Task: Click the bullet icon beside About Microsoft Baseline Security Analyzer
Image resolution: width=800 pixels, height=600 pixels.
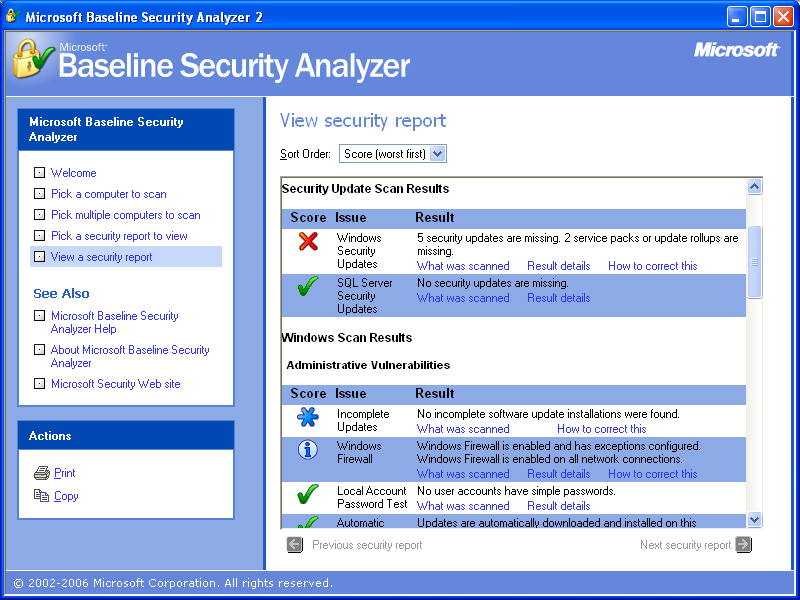Action: (39, 350)
